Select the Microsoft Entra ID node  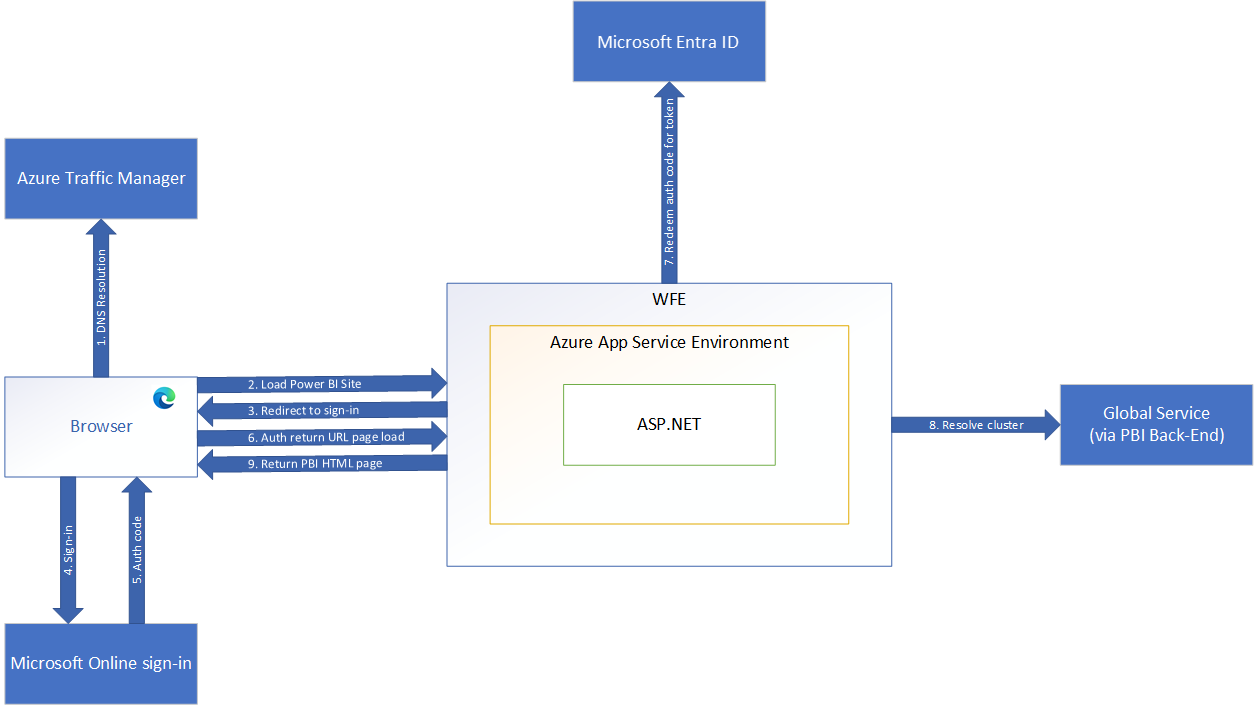coord(668,41)
